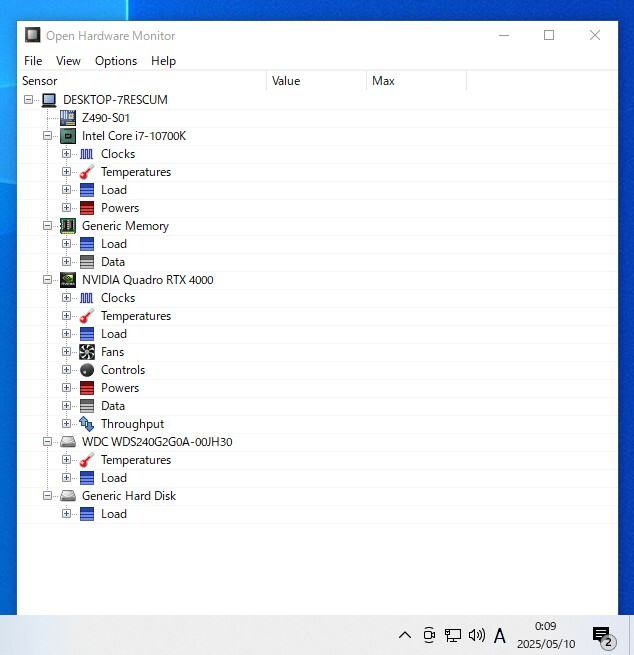
Task: Click the Intel Core i7-10700K CPU chip icon
Action: (68, 136)
